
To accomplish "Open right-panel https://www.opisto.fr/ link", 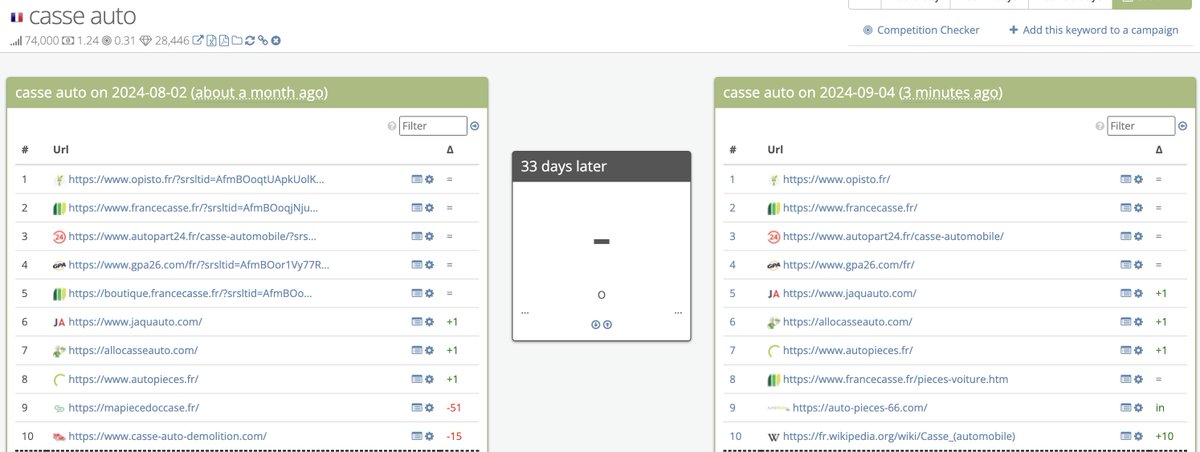I will 836,179.
